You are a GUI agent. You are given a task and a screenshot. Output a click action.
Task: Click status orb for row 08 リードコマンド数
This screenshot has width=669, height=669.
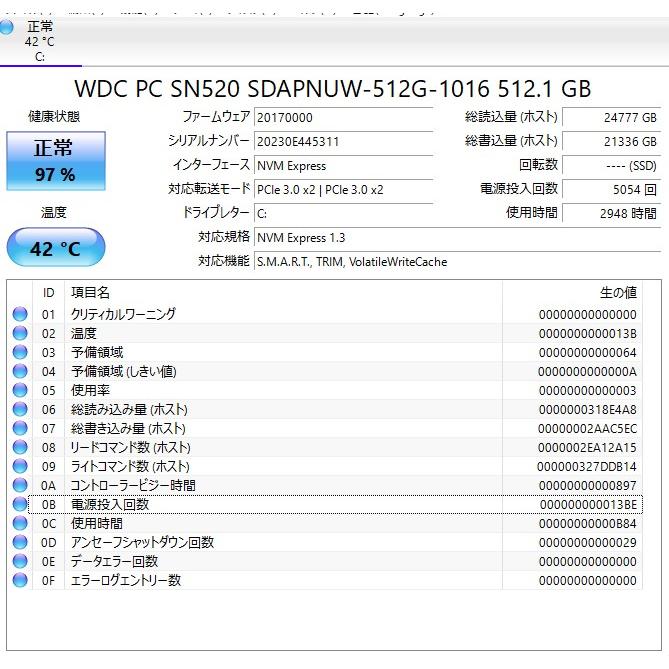tap(20, 447)
